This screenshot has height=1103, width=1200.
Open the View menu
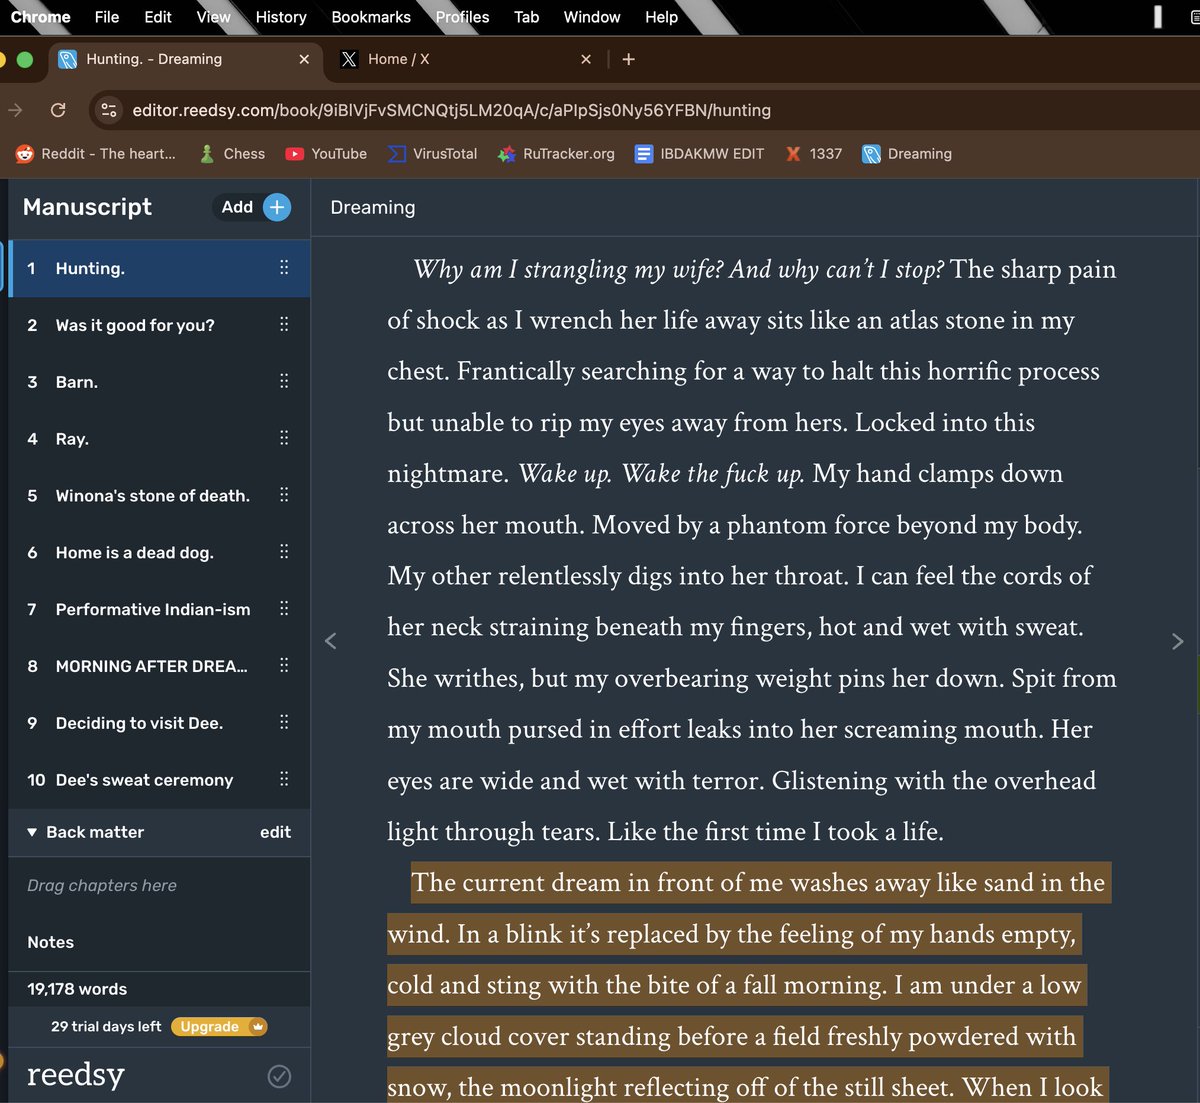pos(213,17)
